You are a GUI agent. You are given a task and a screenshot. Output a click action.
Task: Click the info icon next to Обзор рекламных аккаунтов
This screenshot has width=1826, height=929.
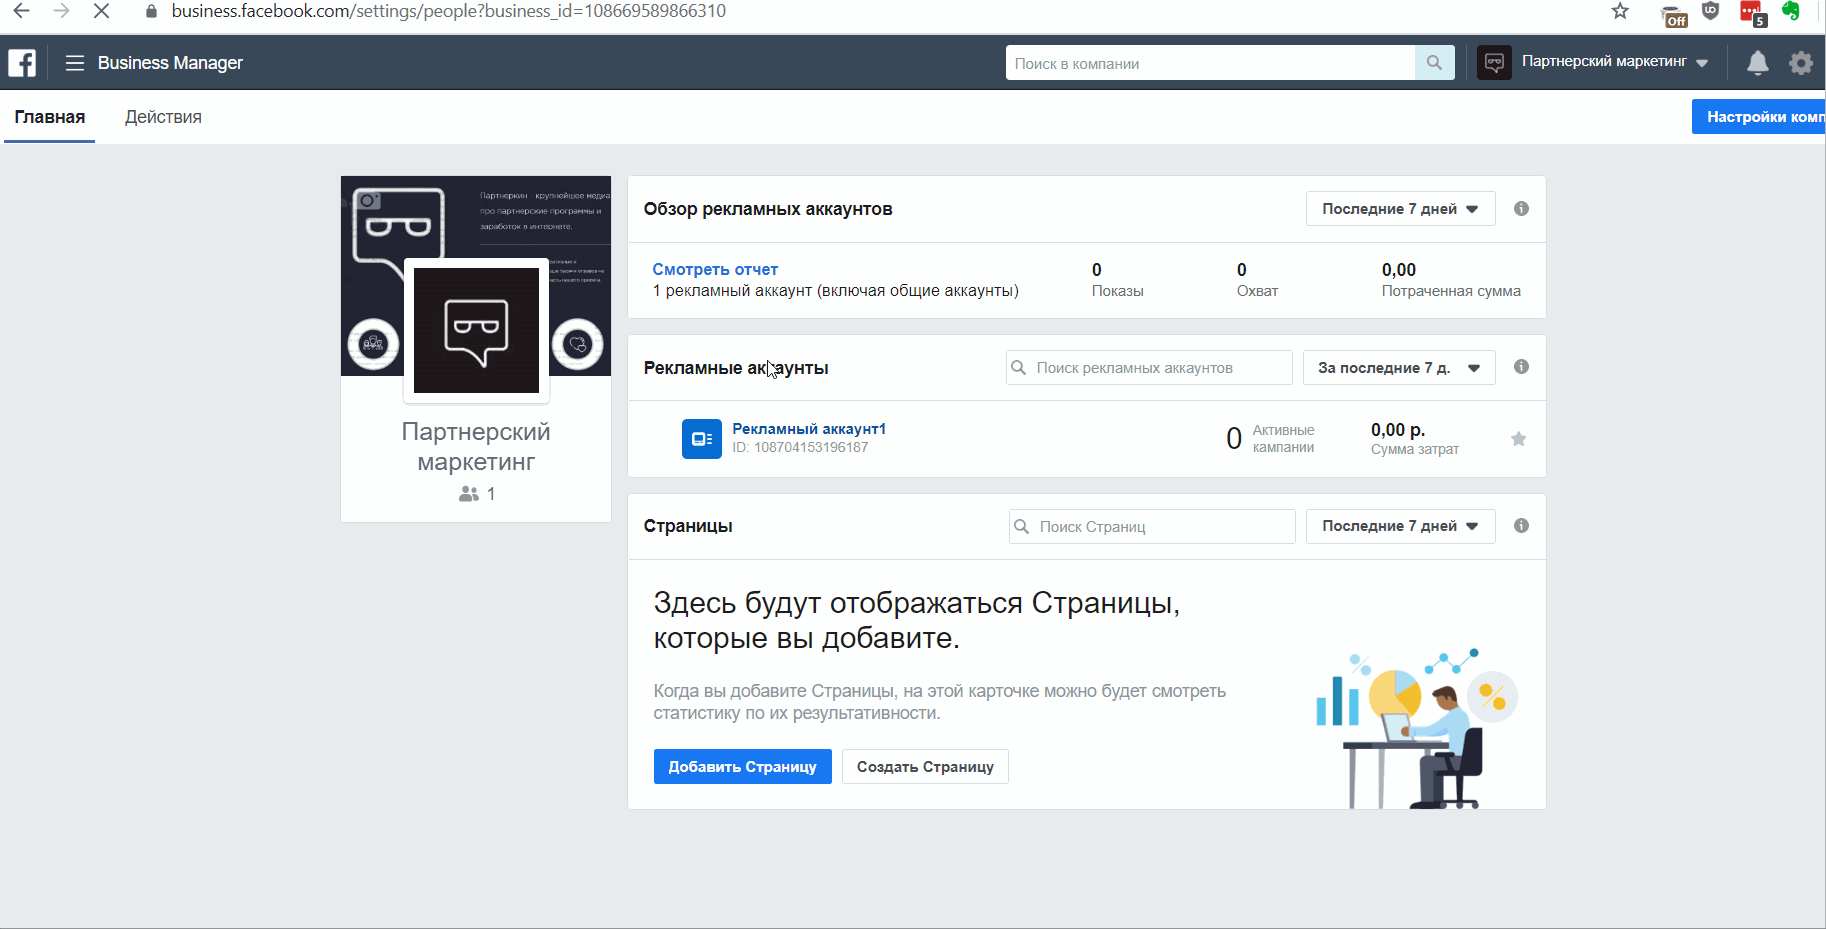(x=1521, y=208)
